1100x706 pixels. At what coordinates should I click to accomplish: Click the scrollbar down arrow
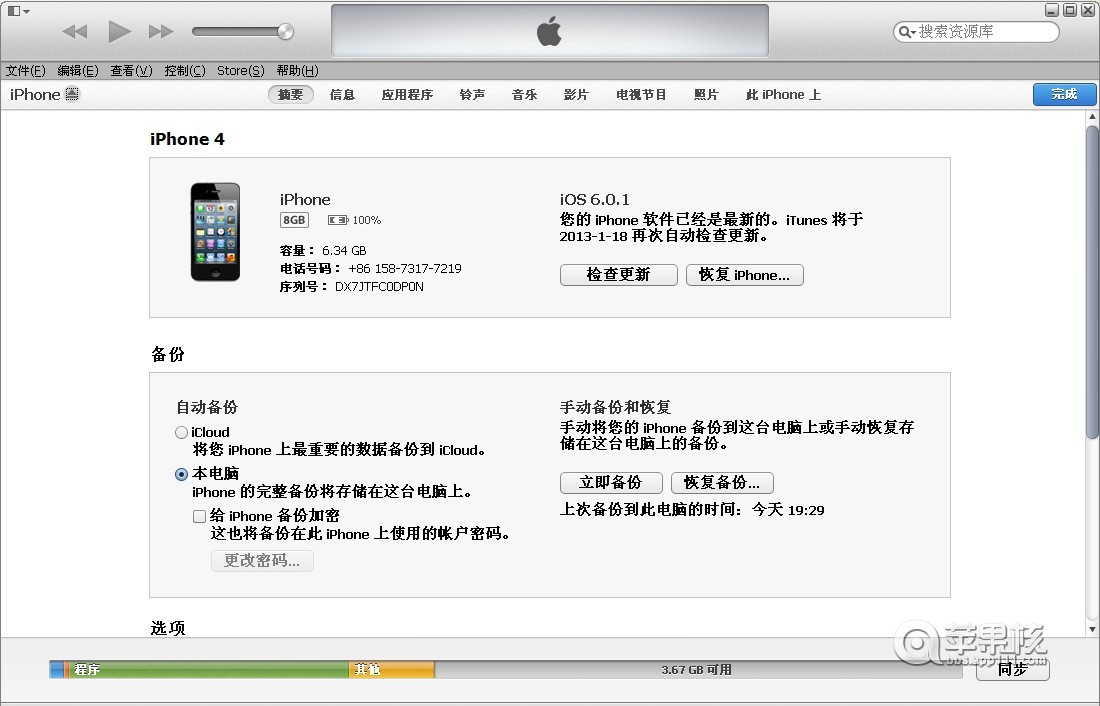click(1092, 630)
